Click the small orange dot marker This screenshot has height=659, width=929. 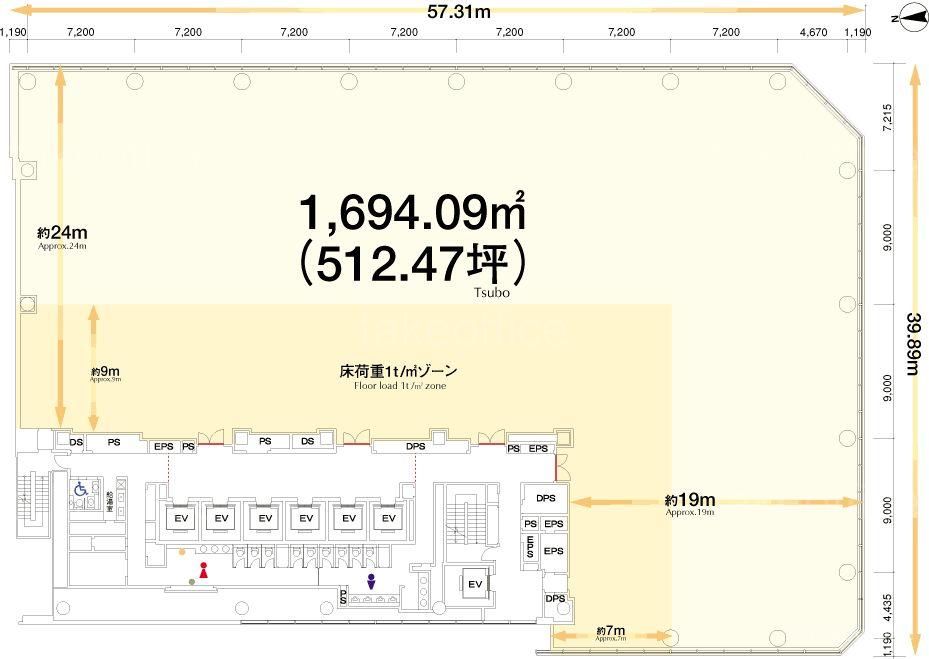[x=181, y=551]
